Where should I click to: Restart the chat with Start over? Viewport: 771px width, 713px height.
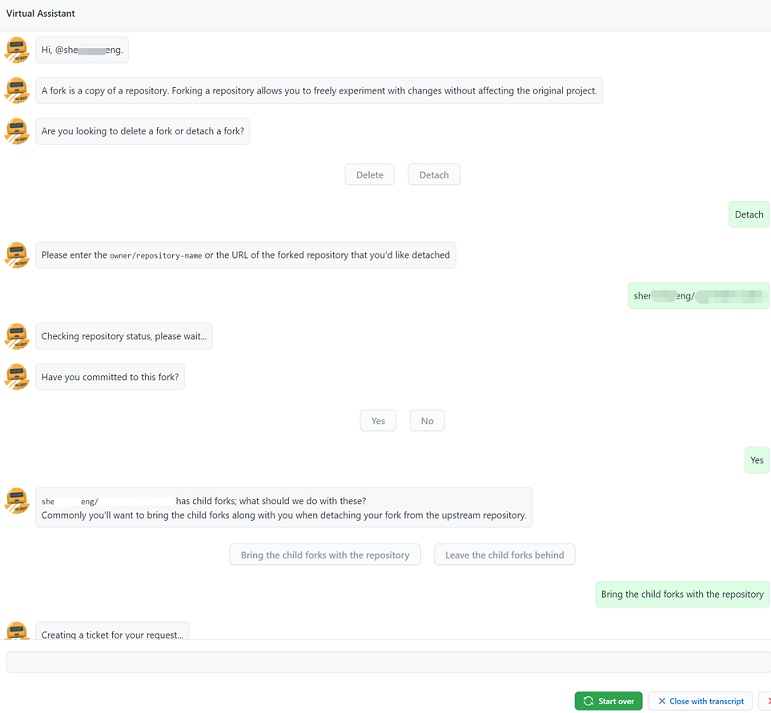point(608,701)
